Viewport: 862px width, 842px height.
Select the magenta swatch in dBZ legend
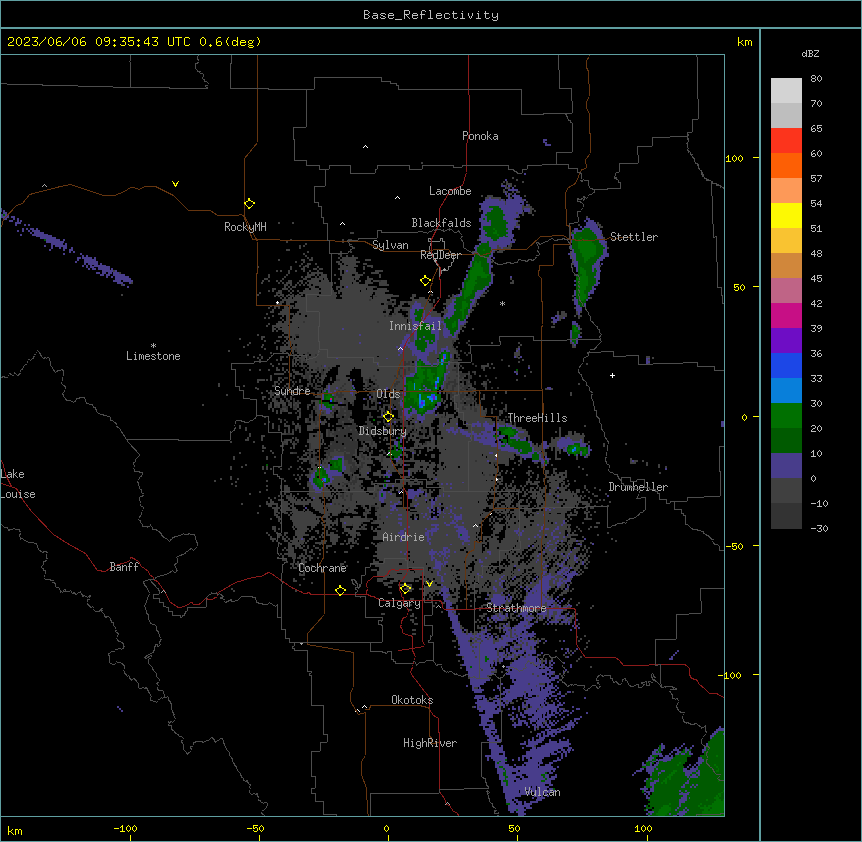pyautogui.click(x=786, y=315)
